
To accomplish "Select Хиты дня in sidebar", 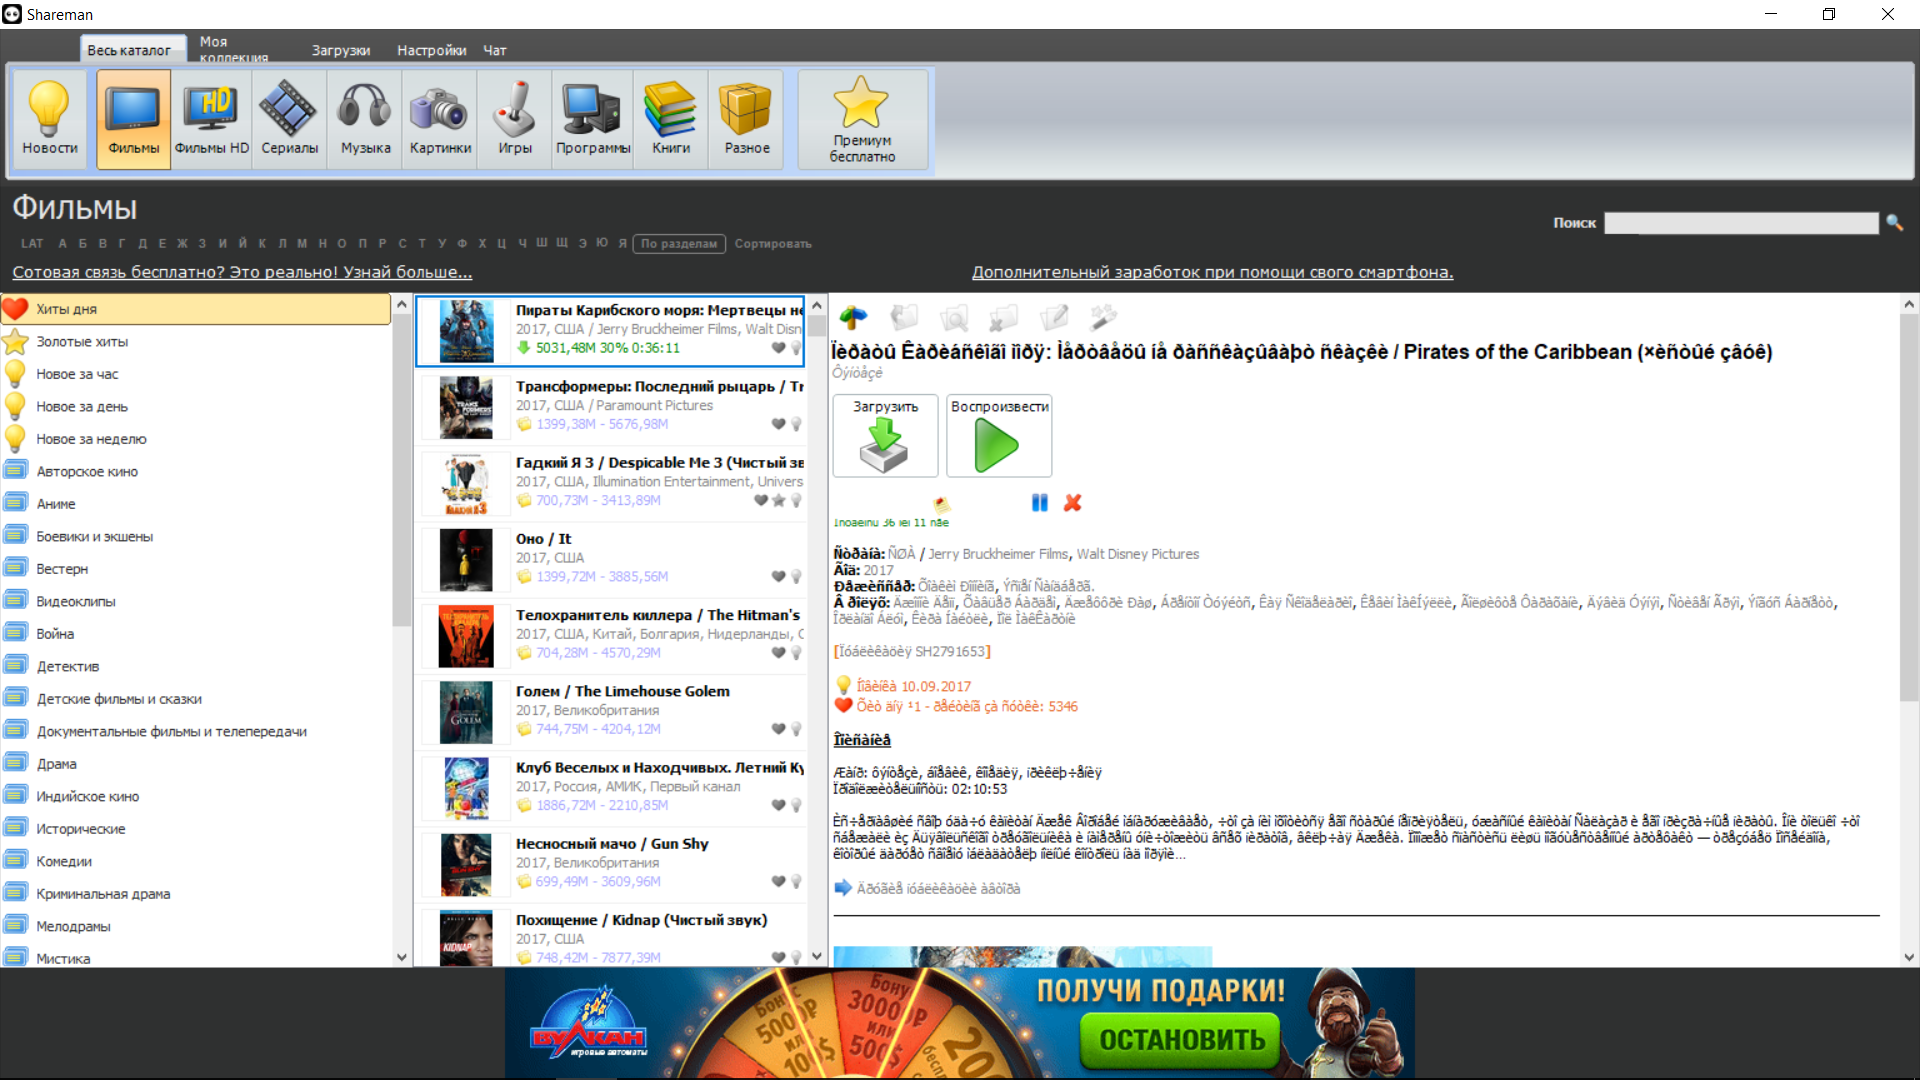I will pos(196,309).
